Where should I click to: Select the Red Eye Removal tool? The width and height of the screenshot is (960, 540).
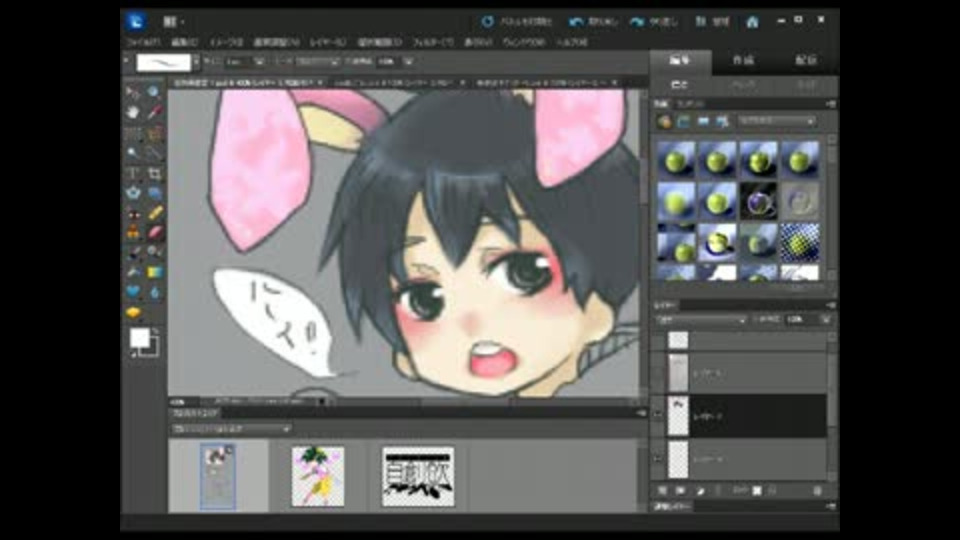click(x=133, y=213)
